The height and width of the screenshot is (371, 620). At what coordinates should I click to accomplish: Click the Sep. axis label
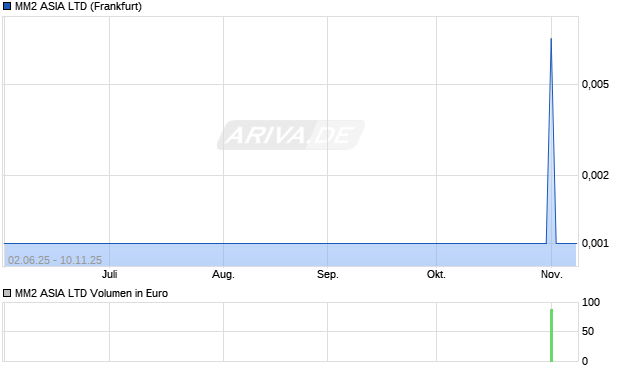pyautogui.click(x=328, y=274)
